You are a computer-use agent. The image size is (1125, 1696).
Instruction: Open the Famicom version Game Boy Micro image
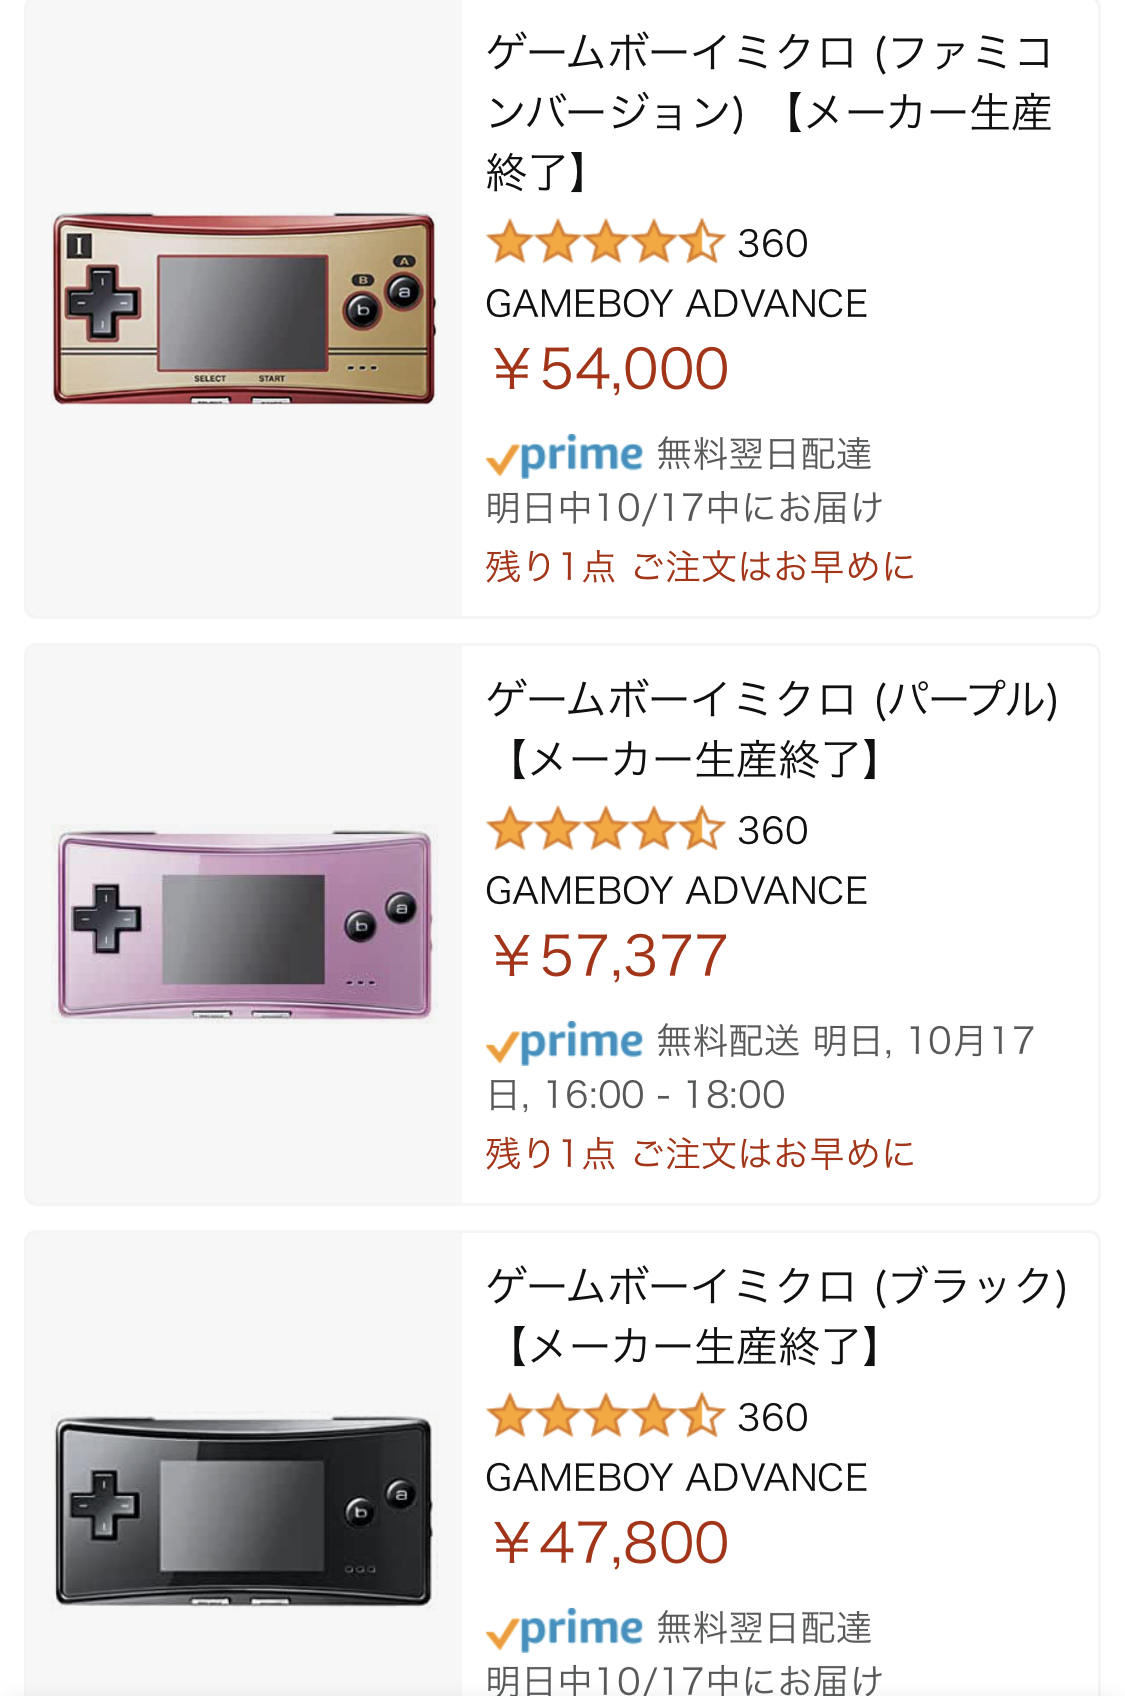tap(244, 308)
